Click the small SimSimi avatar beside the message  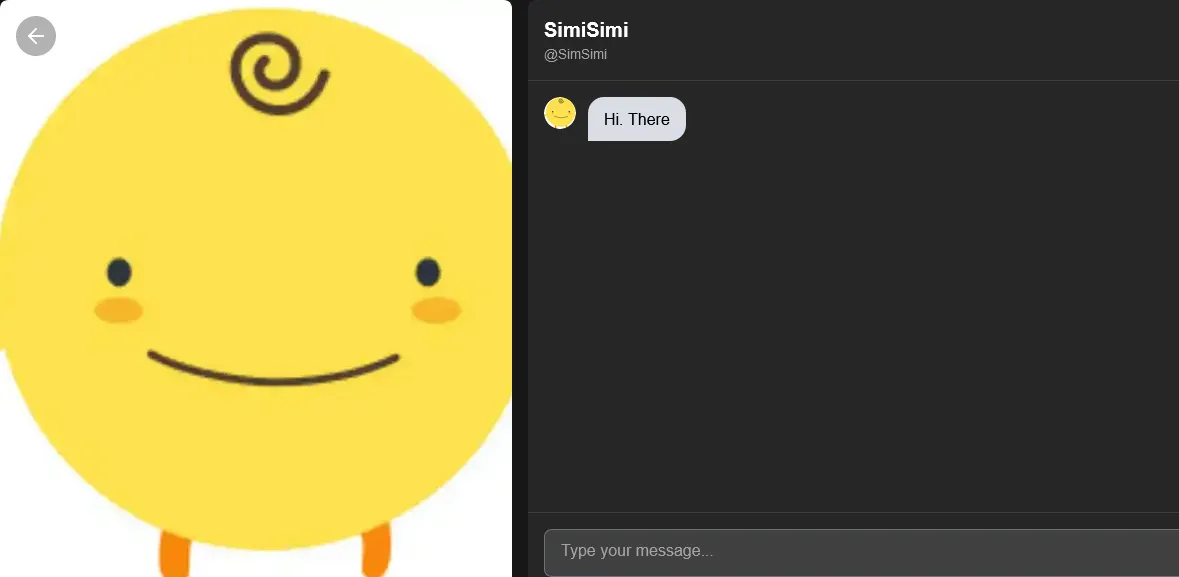(559, 113)
